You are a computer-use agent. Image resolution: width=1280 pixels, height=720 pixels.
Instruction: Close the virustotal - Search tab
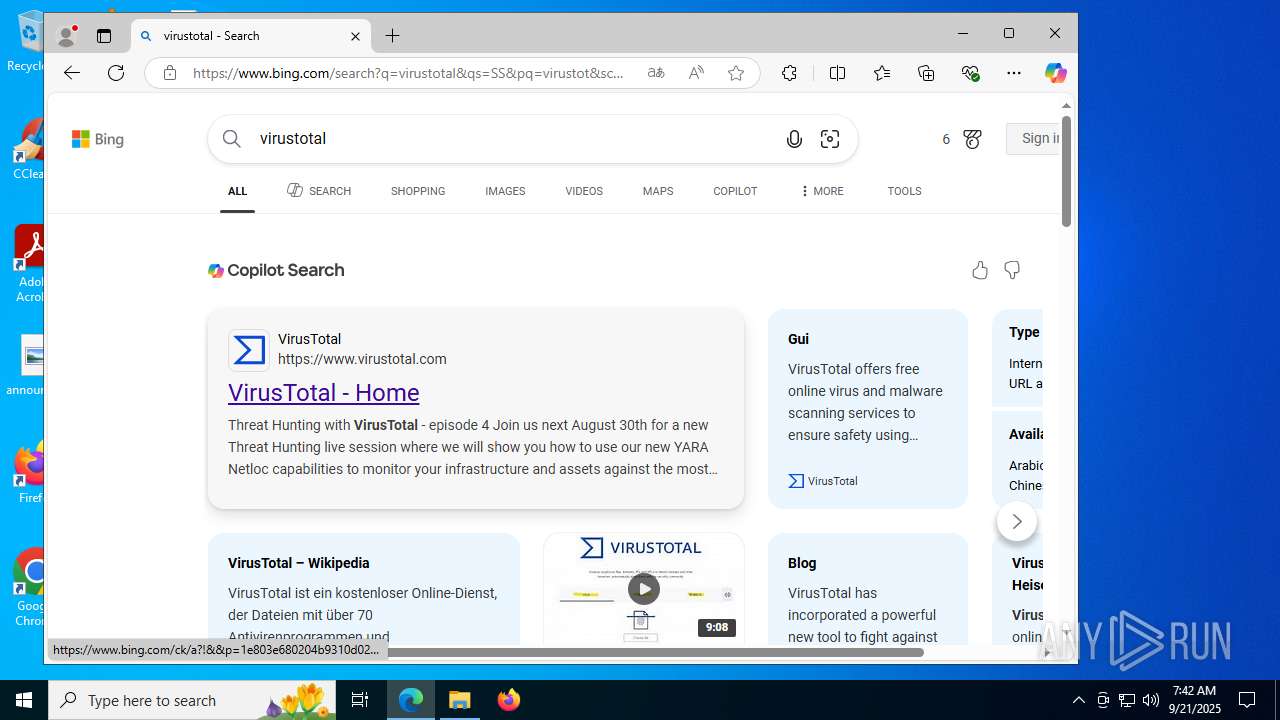click(x=355, y=36)
